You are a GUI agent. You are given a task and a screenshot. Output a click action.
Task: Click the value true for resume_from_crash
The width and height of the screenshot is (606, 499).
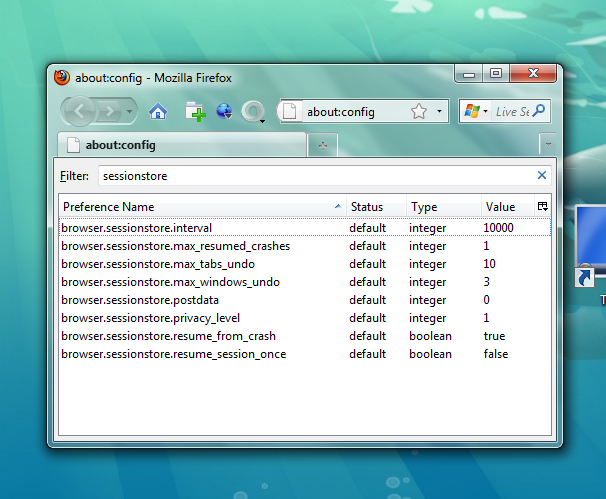(x=494, y=336)
